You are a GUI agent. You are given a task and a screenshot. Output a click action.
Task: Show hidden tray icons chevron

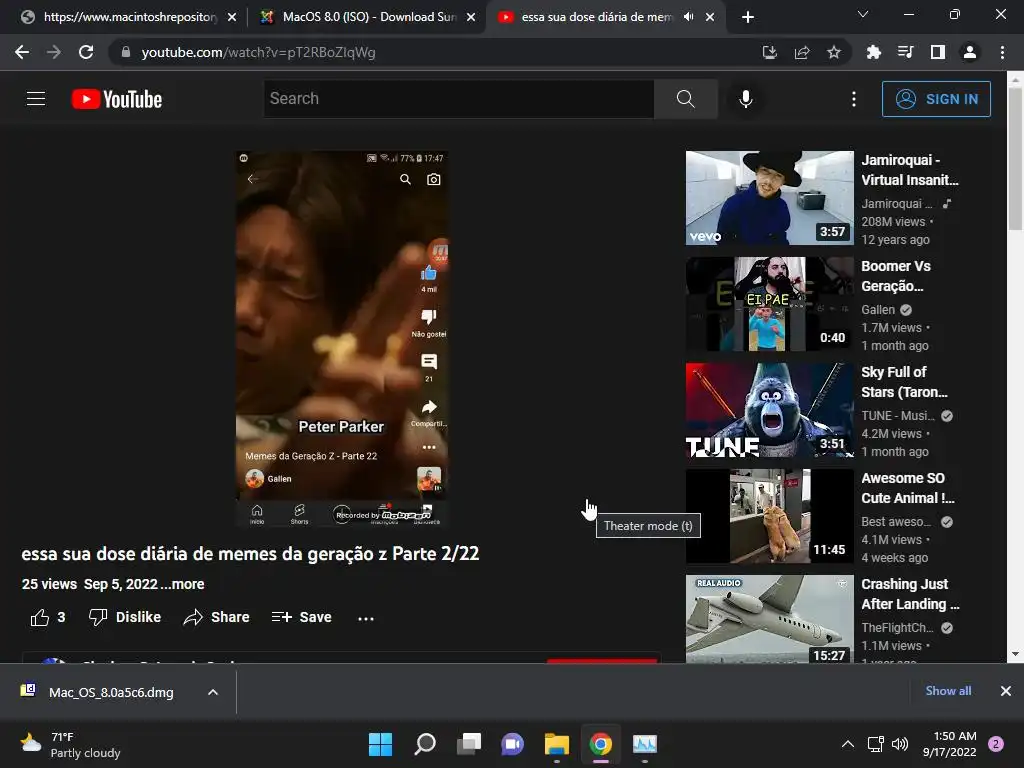pyautogui.click(x=848, y=744)
